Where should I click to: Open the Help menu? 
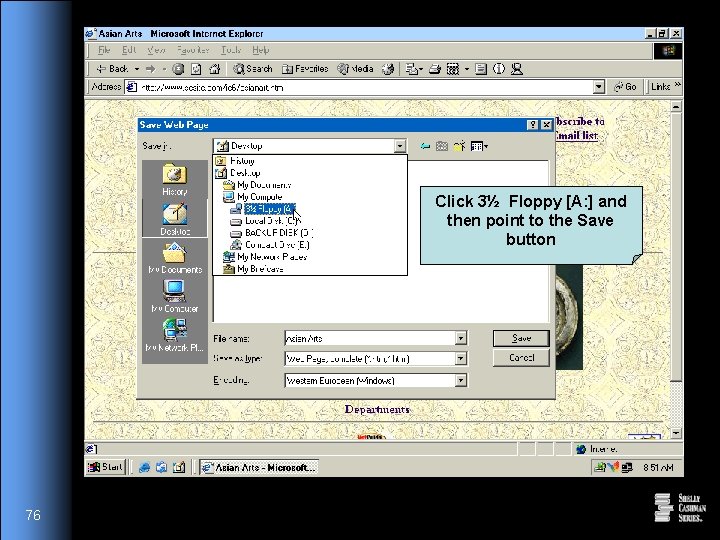tap(260, 50)
